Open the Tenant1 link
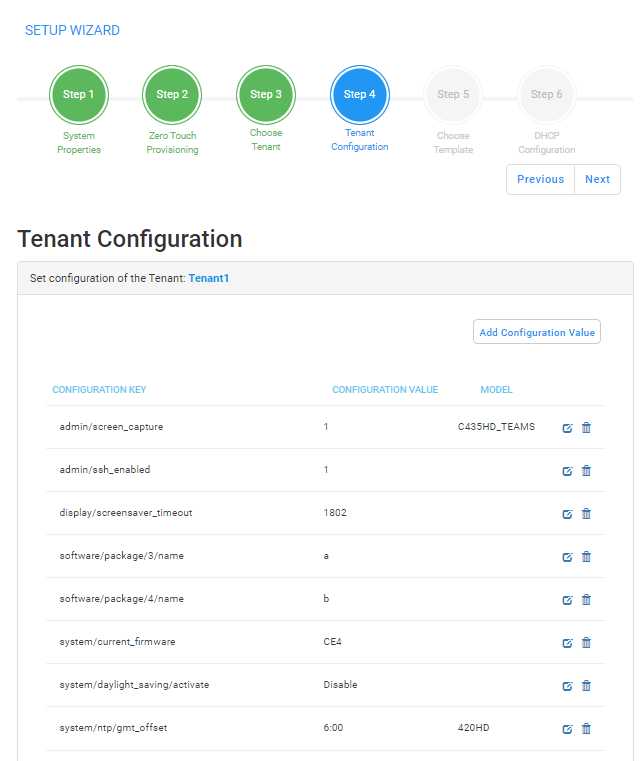Image resolution: width=643 pixels, height=761 pixels. (x=209, y=278)
